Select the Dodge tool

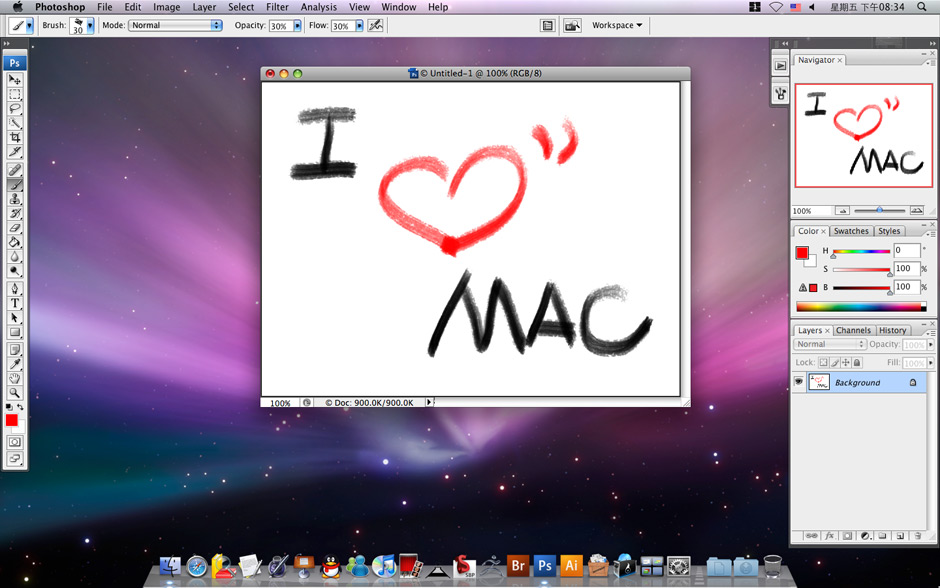tap(14, 271)
